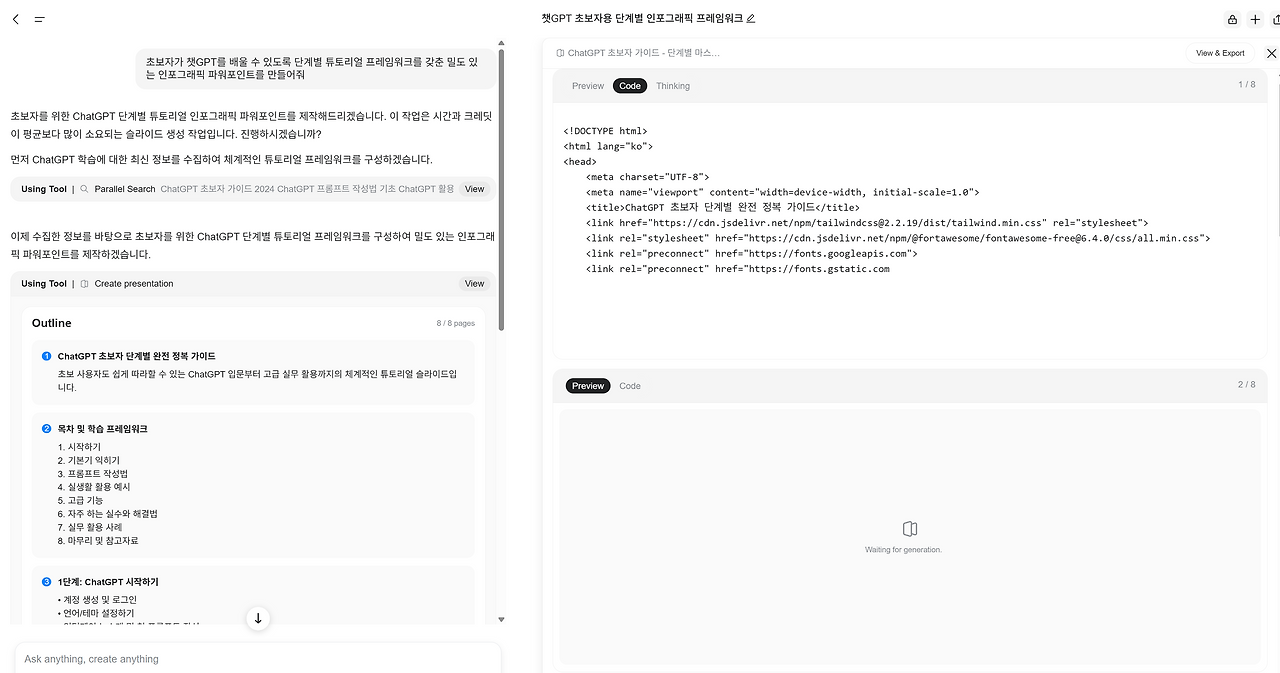Click the View & Export button
Screen dimensions: 1280x673
tap(1219, 53)
